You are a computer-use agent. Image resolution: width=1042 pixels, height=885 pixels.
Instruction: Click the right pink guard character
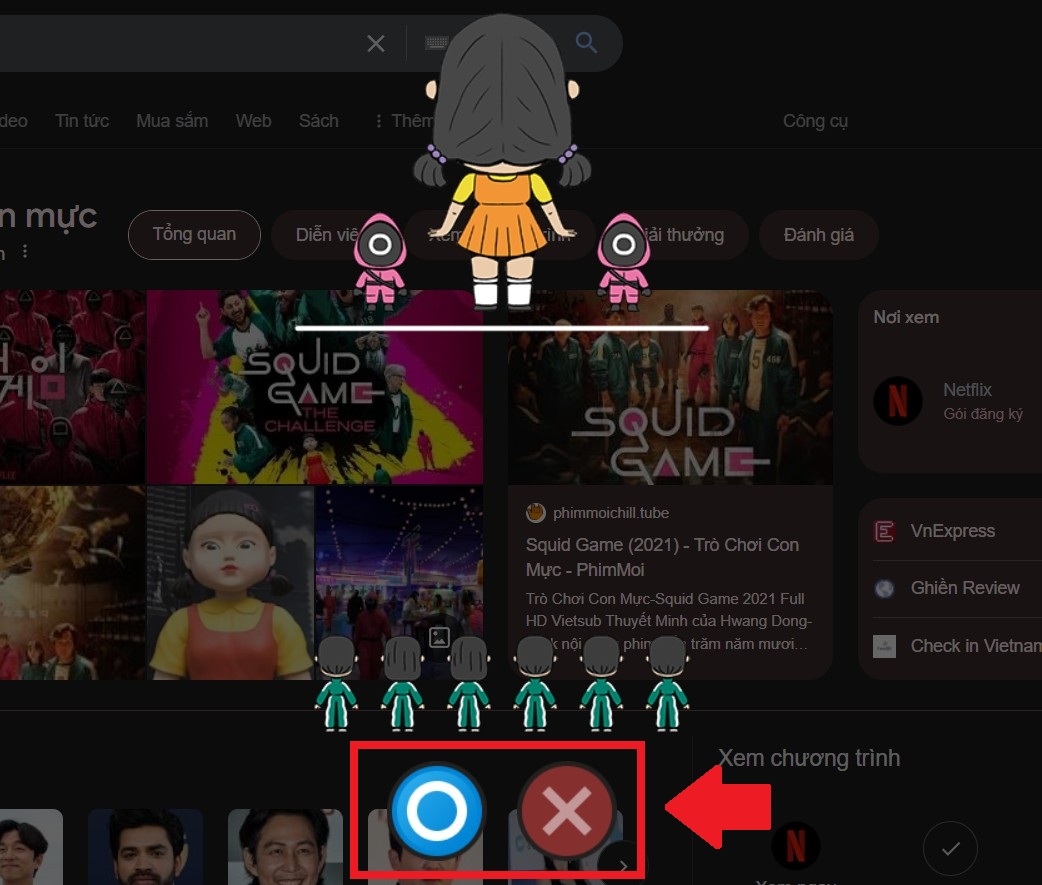pos(623,261)
